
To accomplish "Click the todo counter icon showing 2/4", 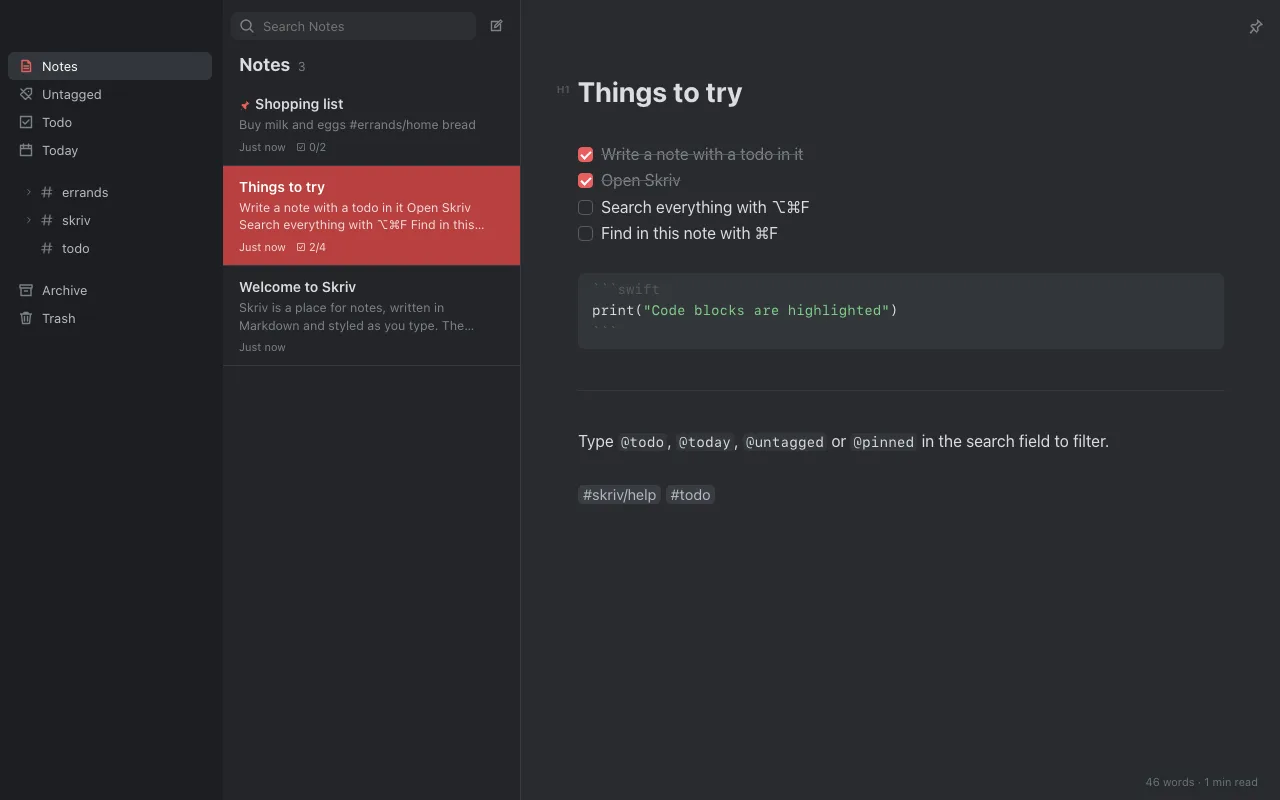I will point(301,247).
